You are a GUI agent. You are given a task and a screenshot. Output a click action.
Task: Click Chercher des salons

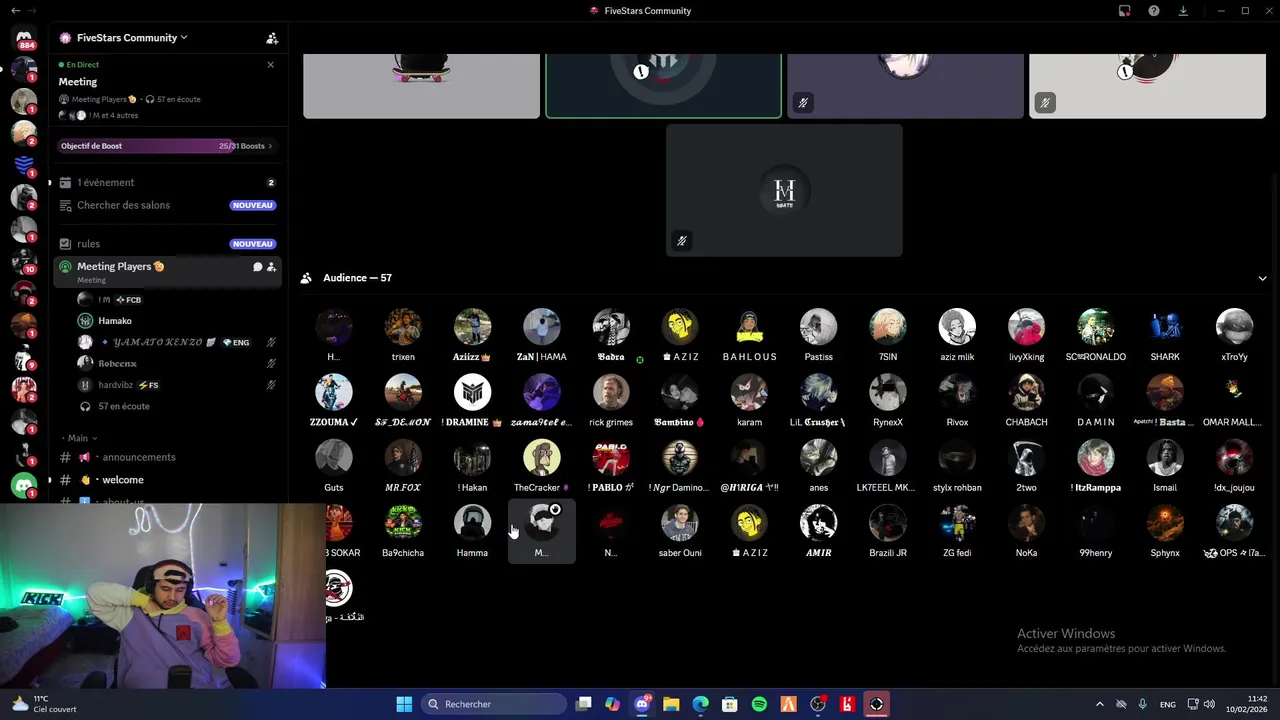point(167,205)
